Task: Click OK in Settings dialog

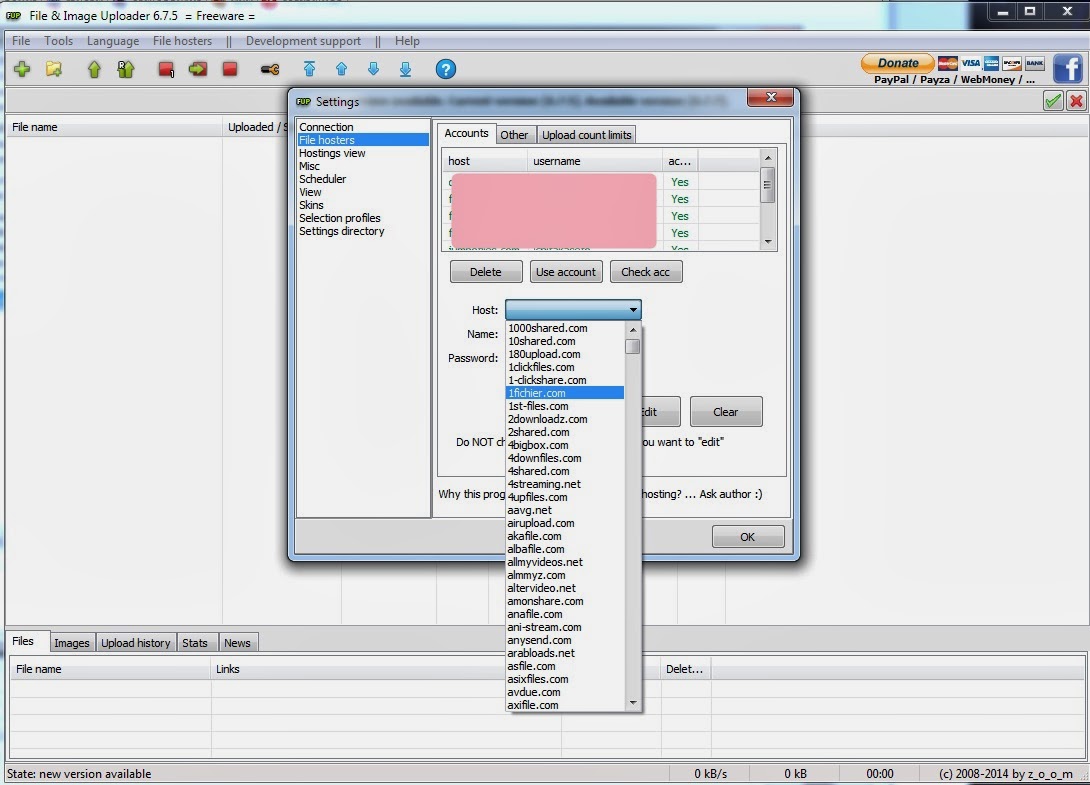Action: (747, 537)
